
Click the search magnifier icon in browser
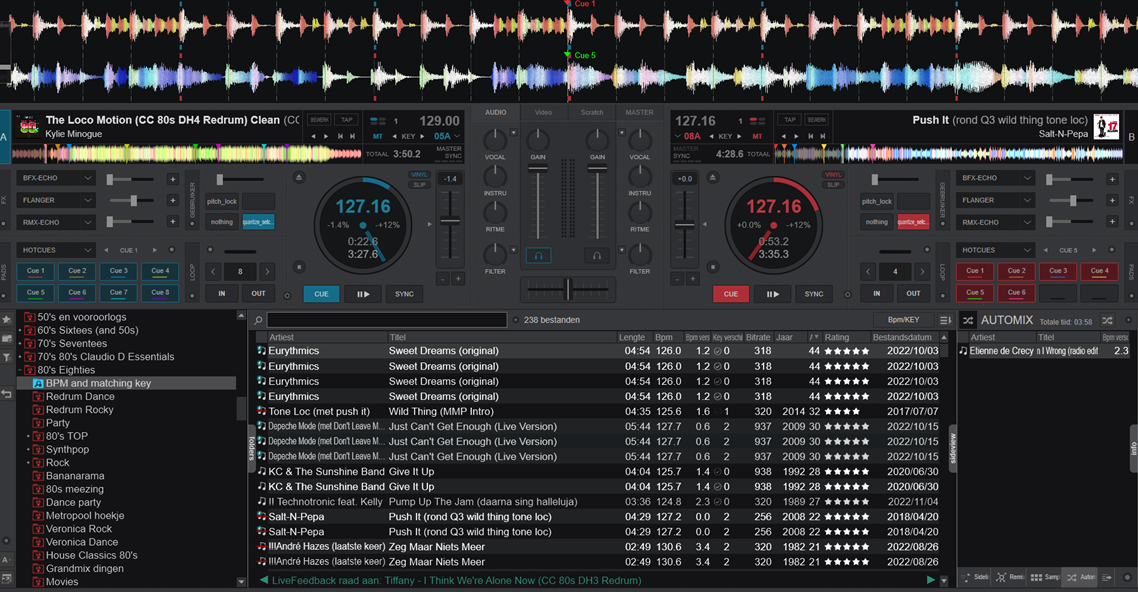[x=258, y=320]
